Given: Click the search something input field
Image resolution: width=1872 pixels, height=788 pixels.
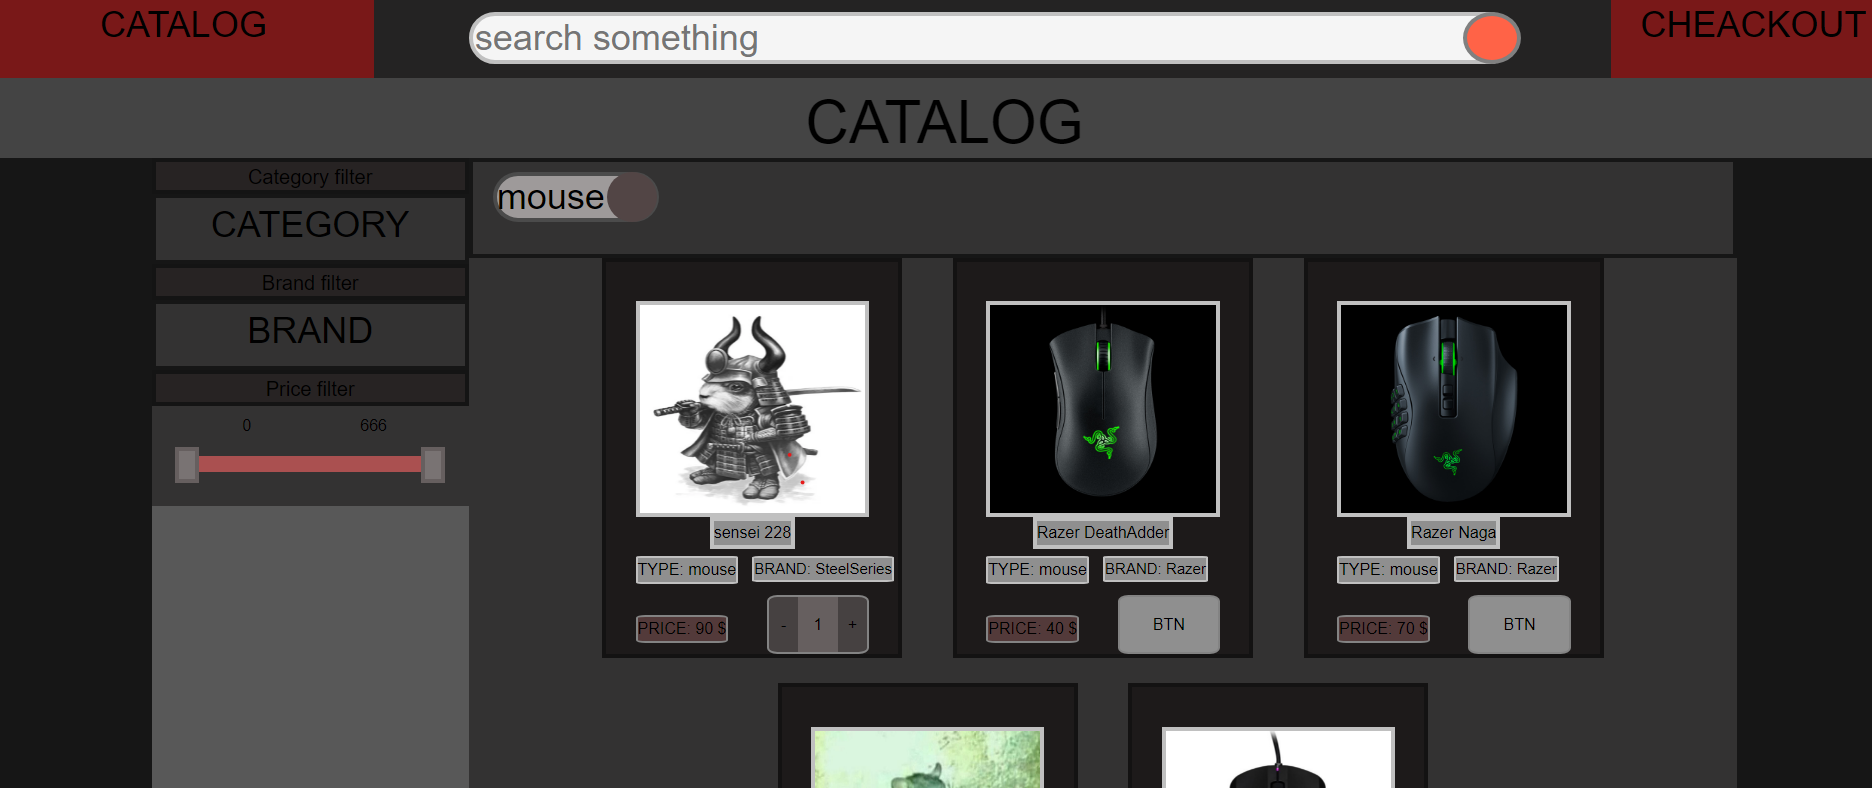Looking at the screenshot, I should [967, 38].
